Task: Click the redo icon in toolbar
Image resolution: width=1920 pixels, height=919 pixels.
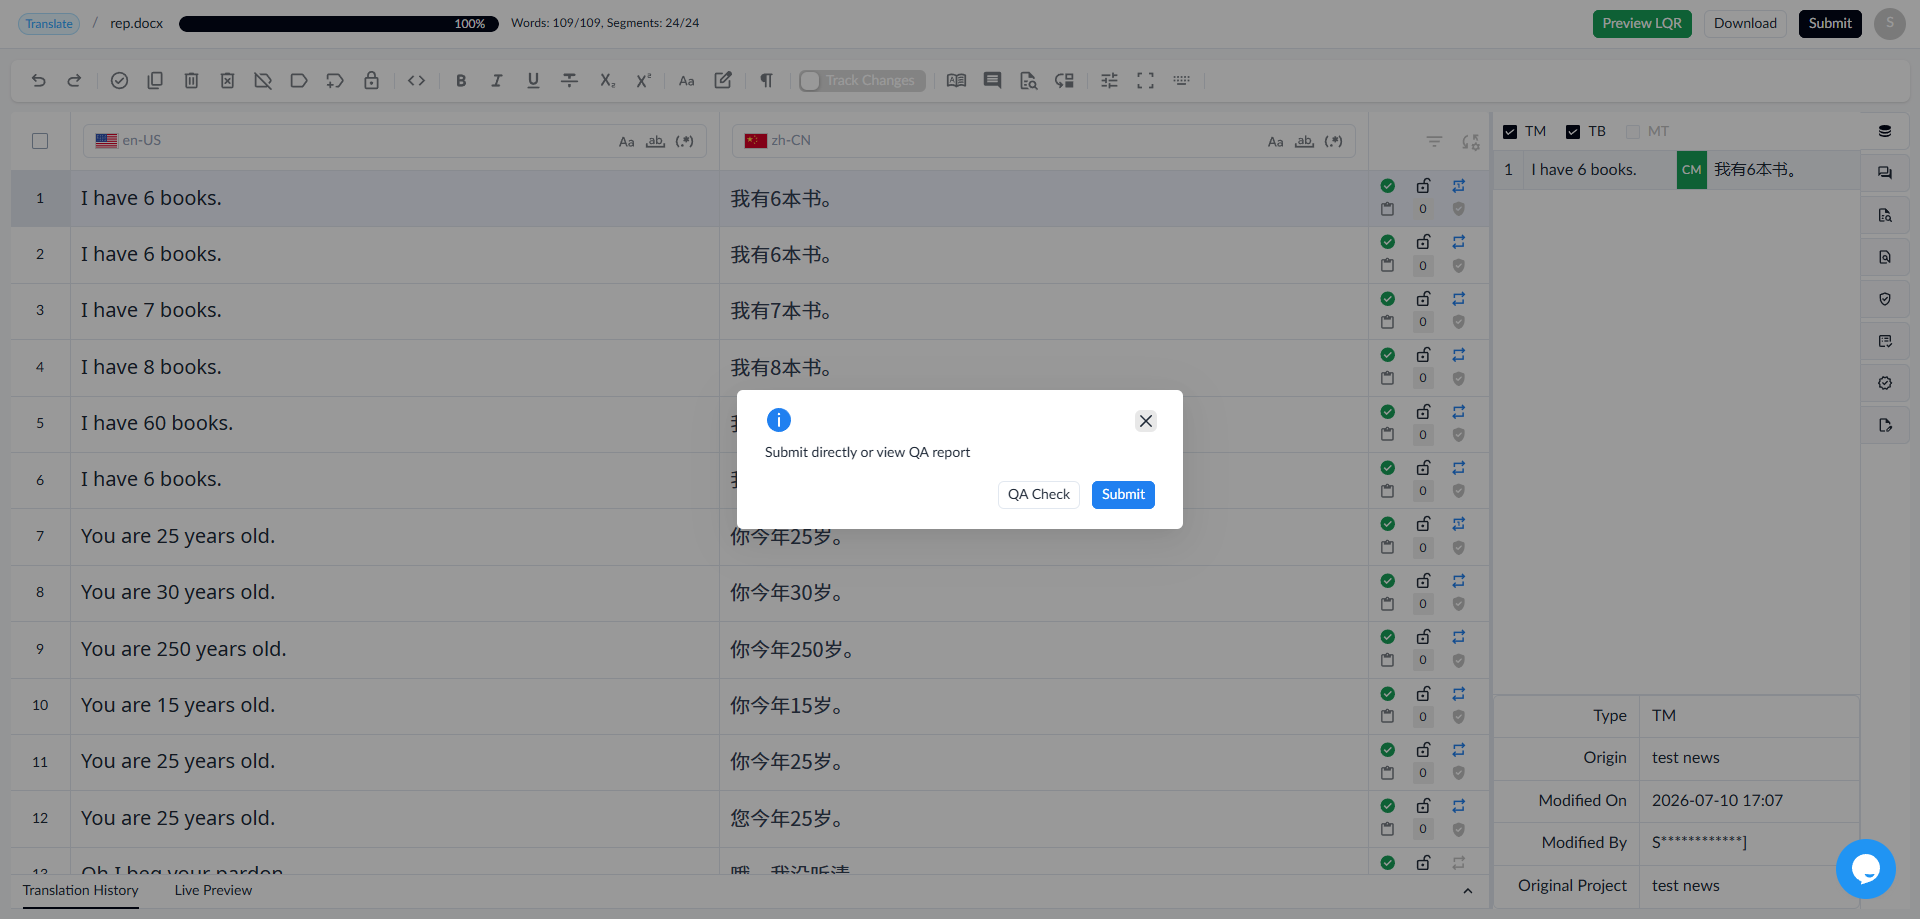Action: 74,80
